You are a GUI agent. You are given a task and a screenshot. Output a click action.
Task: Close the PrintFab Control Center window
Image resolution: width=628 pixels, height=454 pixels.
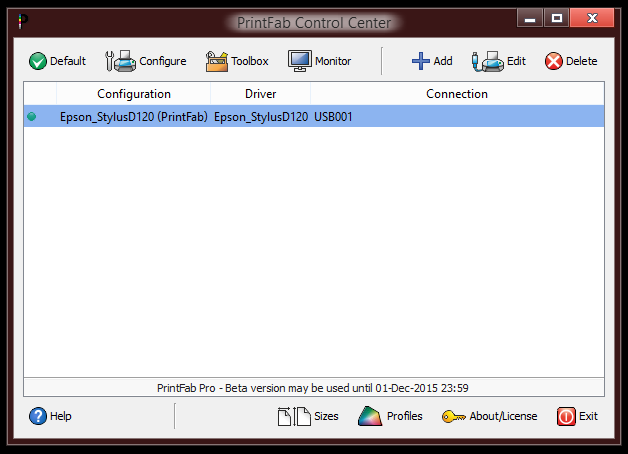592,18
